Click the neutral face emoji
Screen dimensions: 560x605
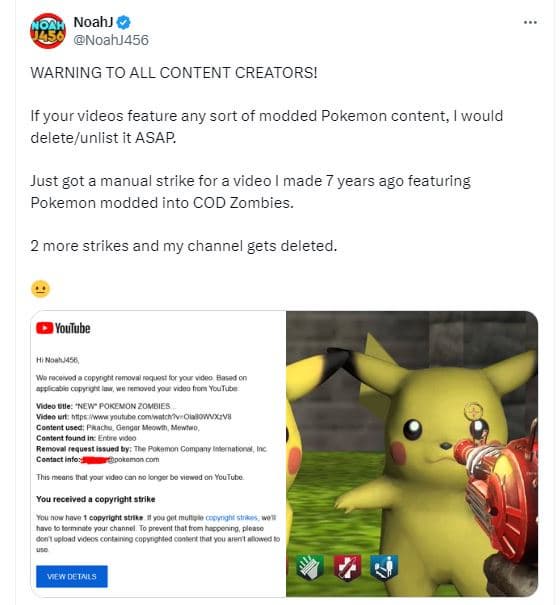pos(41,289)
